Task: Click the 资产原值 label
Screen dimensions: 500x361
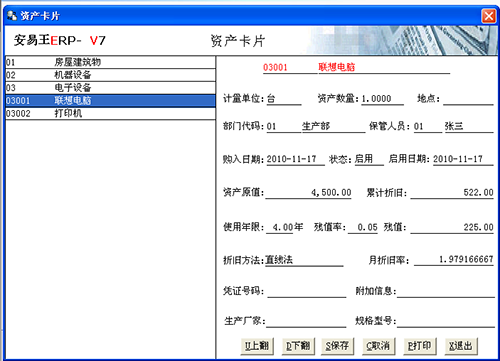Action: click(244, 192)
